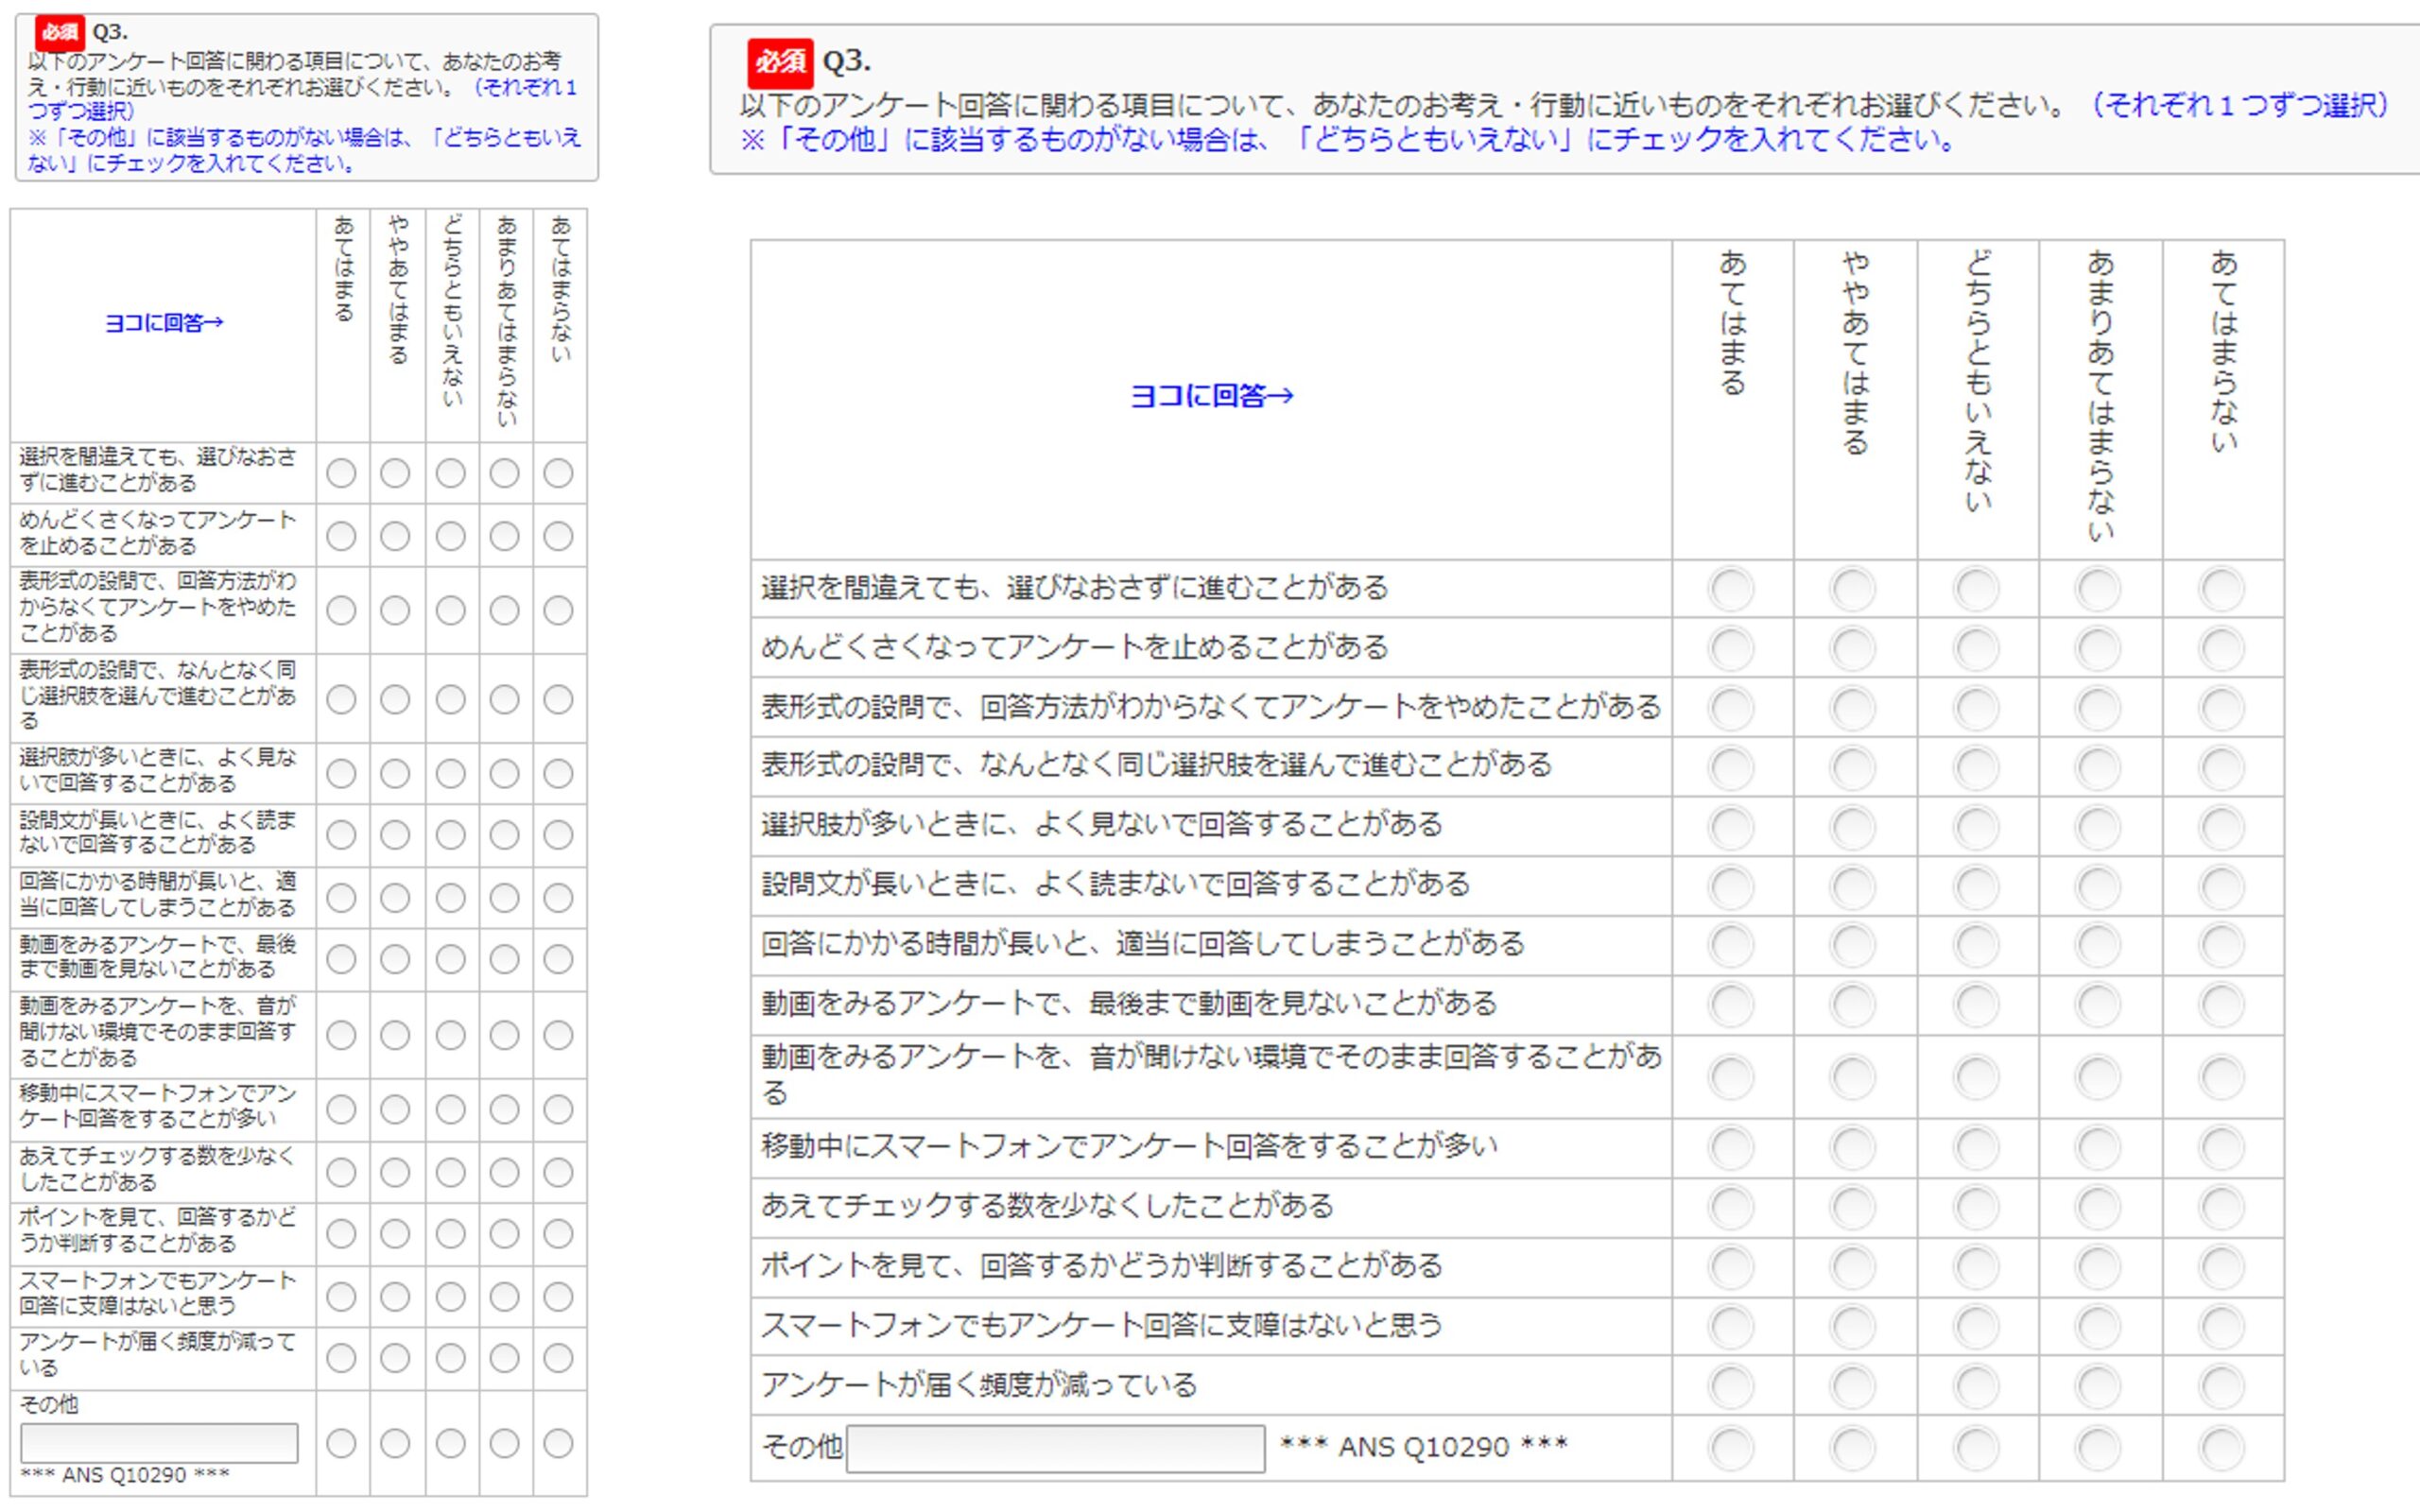Select あまりあてはまらない for アンケートが届く頻度が減っている
The width and height of the screenshot is (2420, 1512).
pos(2097,1385)
